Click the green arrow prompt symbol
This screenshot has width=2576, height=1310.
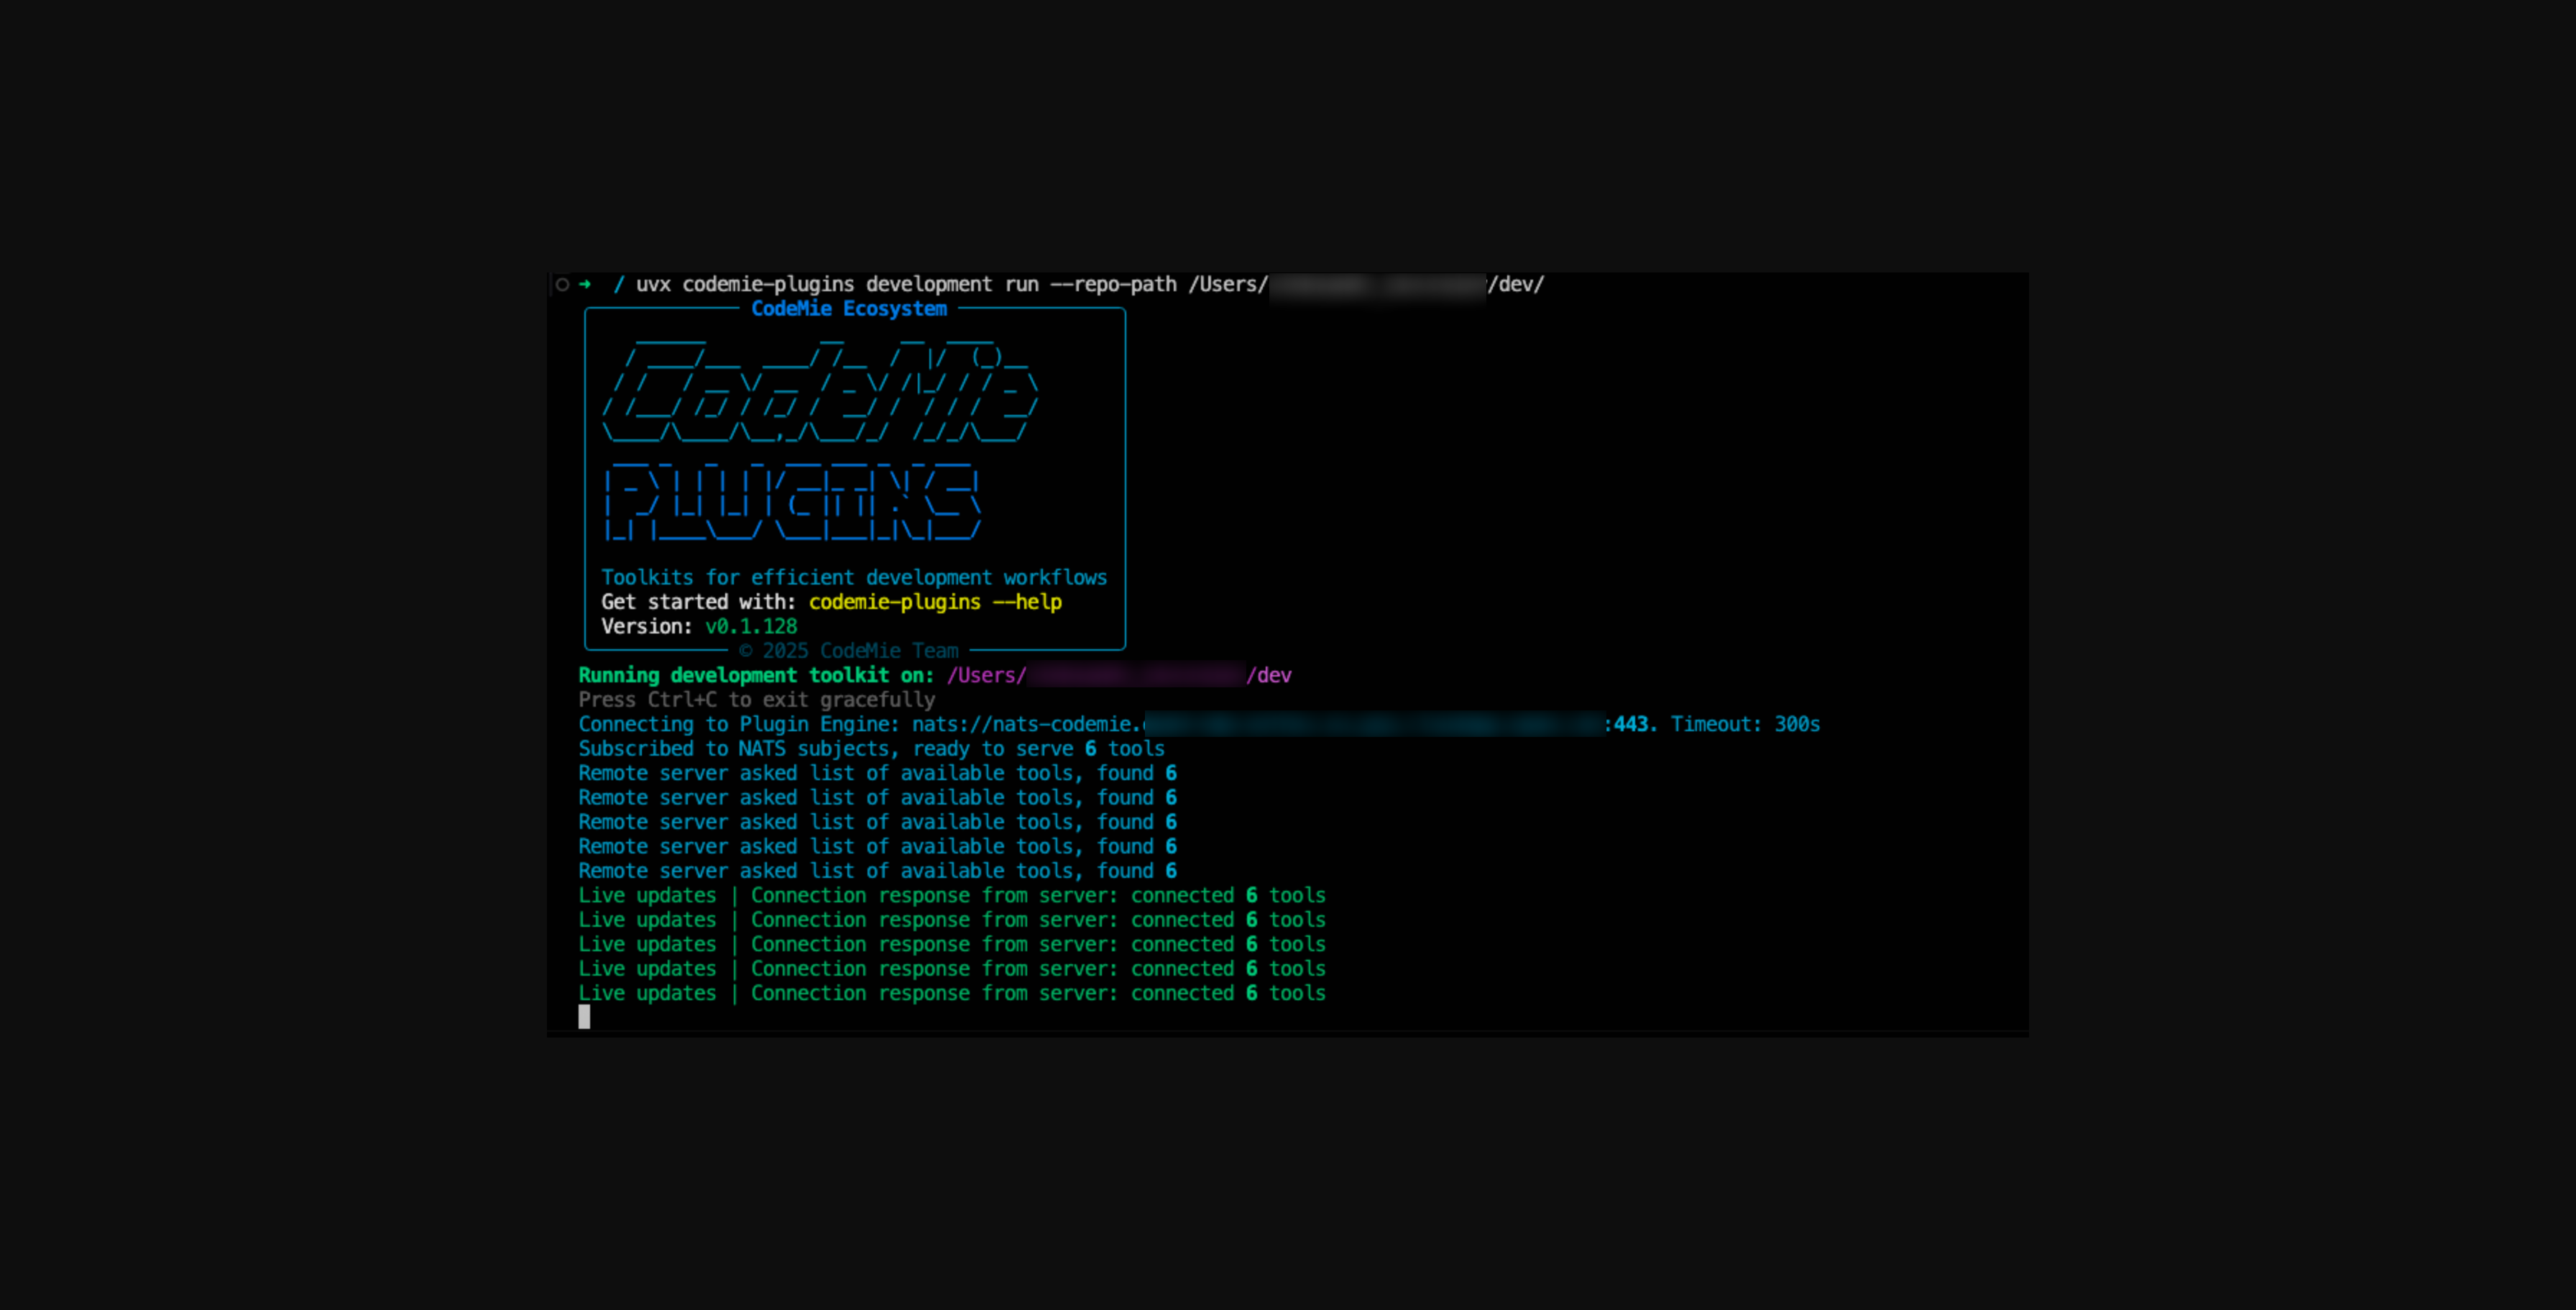(584, 284)
